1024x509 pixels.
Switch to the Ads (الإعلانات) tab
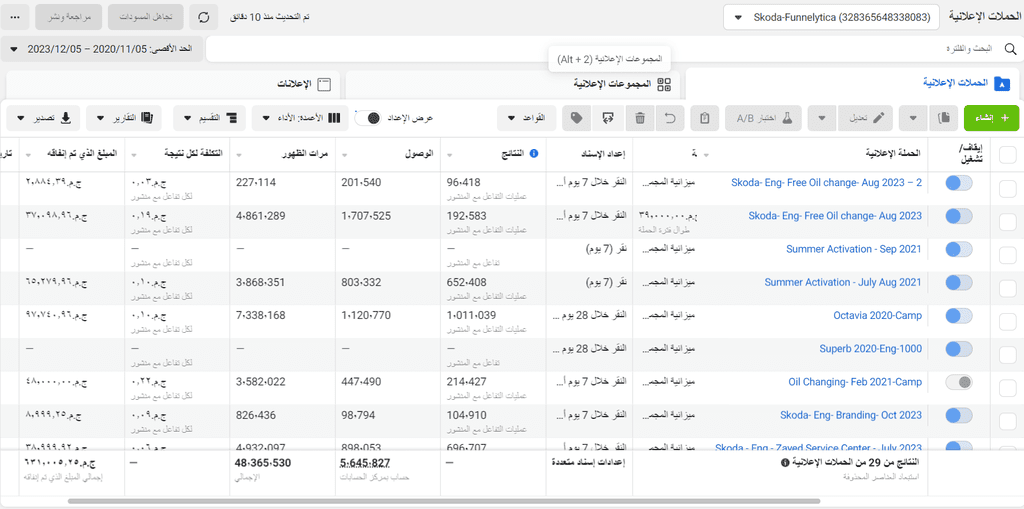[x=173, y=84]
